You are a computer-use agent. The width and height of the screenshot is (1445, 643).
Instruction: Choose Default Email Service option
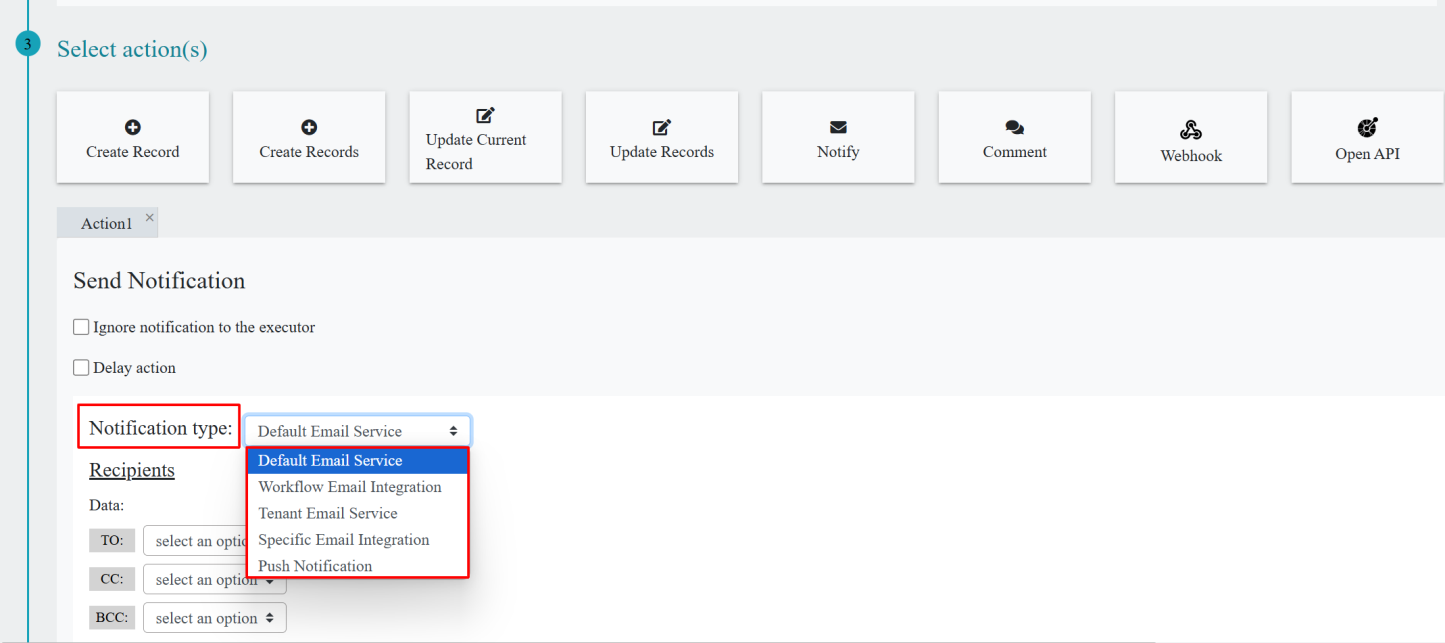(358, 460)
